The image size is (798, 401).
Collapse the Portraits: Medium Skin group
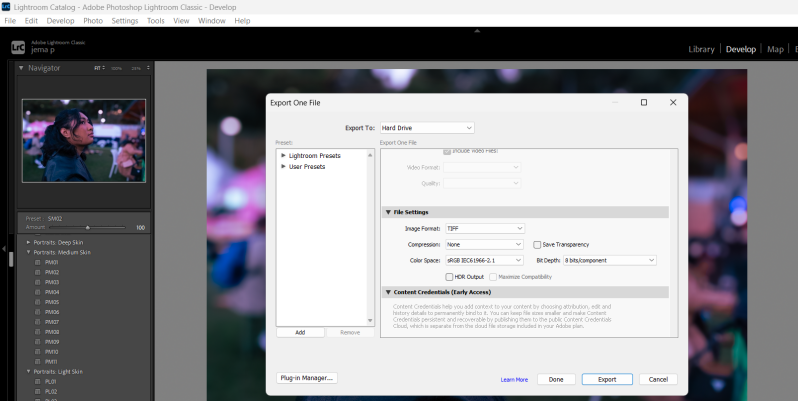point(28,252)
